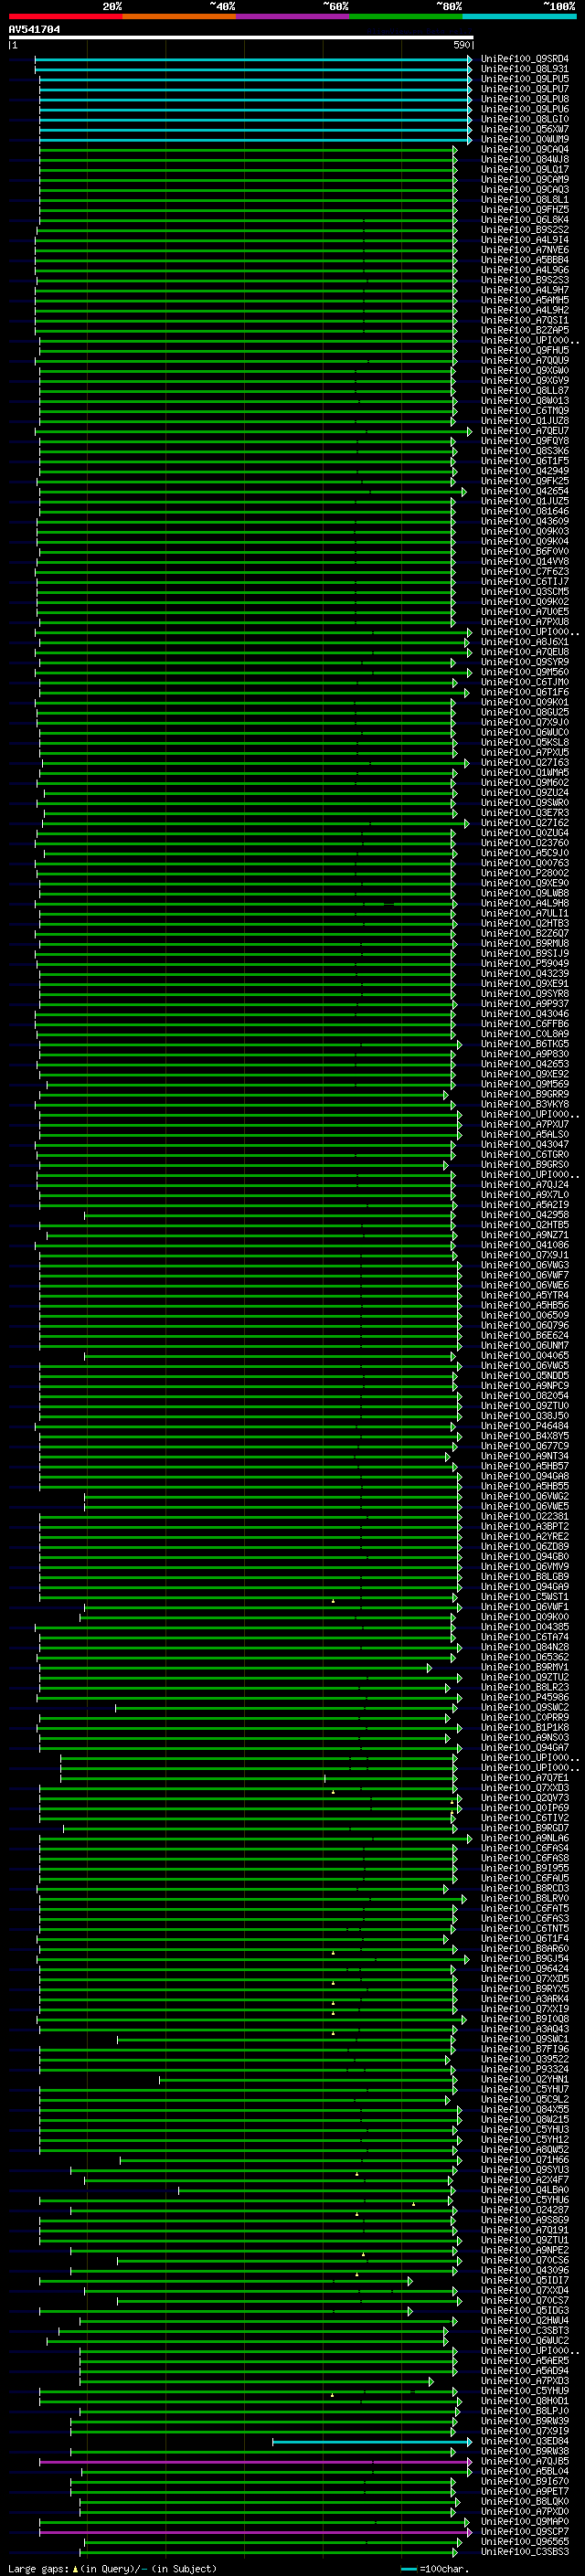Viewport: 585px width, 2576px height.
Task: Click the magenta alignment bar for UniRef100_A7QJ85
Action: [255, 2461]
